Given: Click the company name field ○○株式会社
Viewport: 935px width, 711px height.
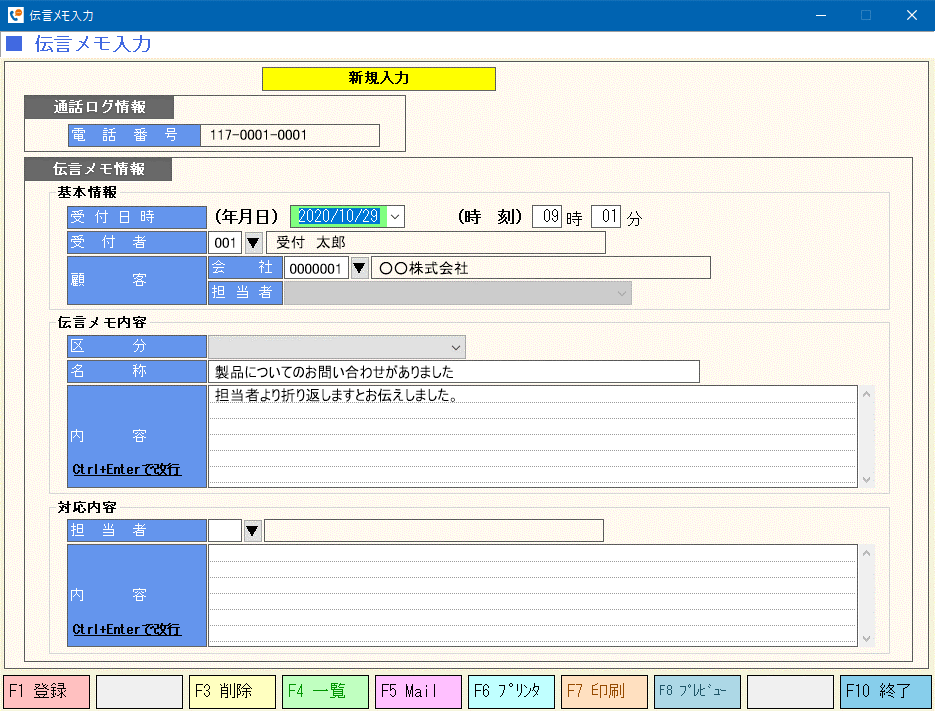Looking at the screenshot, I should (x=541, y=268).
